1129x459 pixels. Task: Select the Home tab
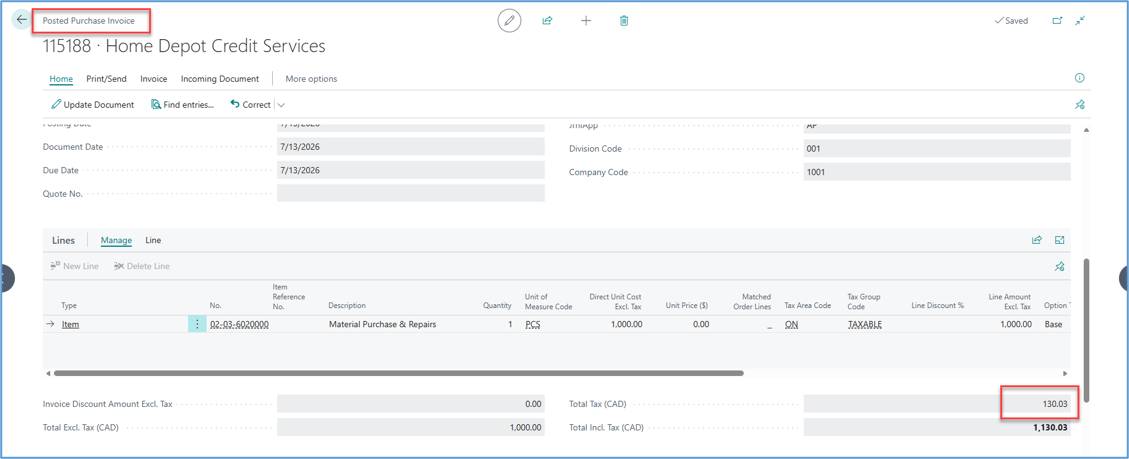click(61, 79)
